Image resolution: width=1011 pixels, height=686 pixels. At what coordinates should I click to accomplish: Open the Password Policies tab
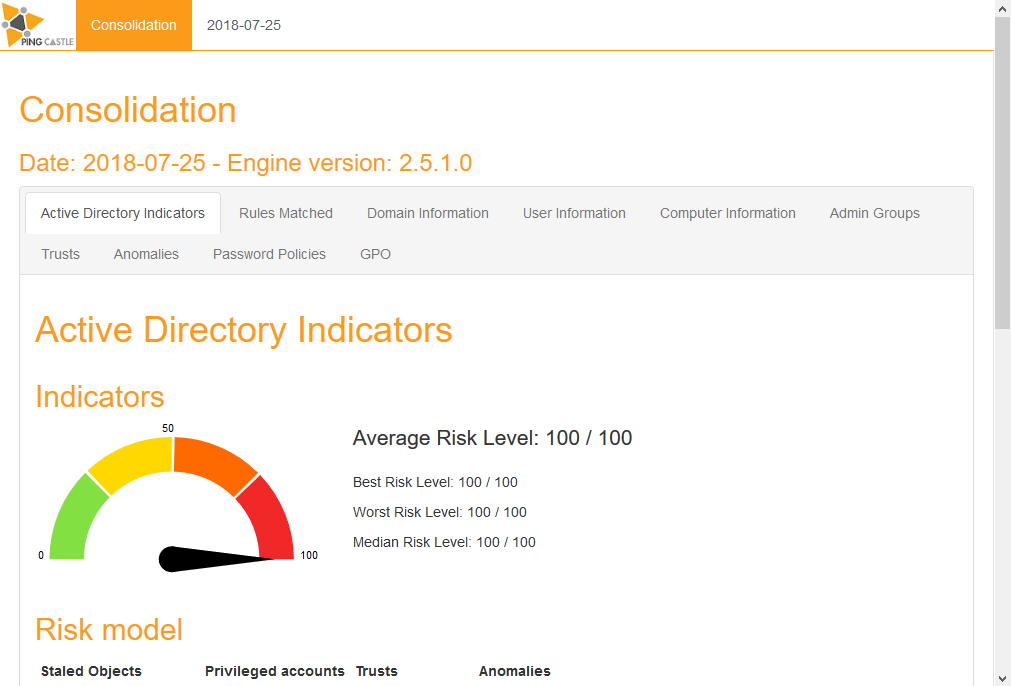click(x=269, y=254)
